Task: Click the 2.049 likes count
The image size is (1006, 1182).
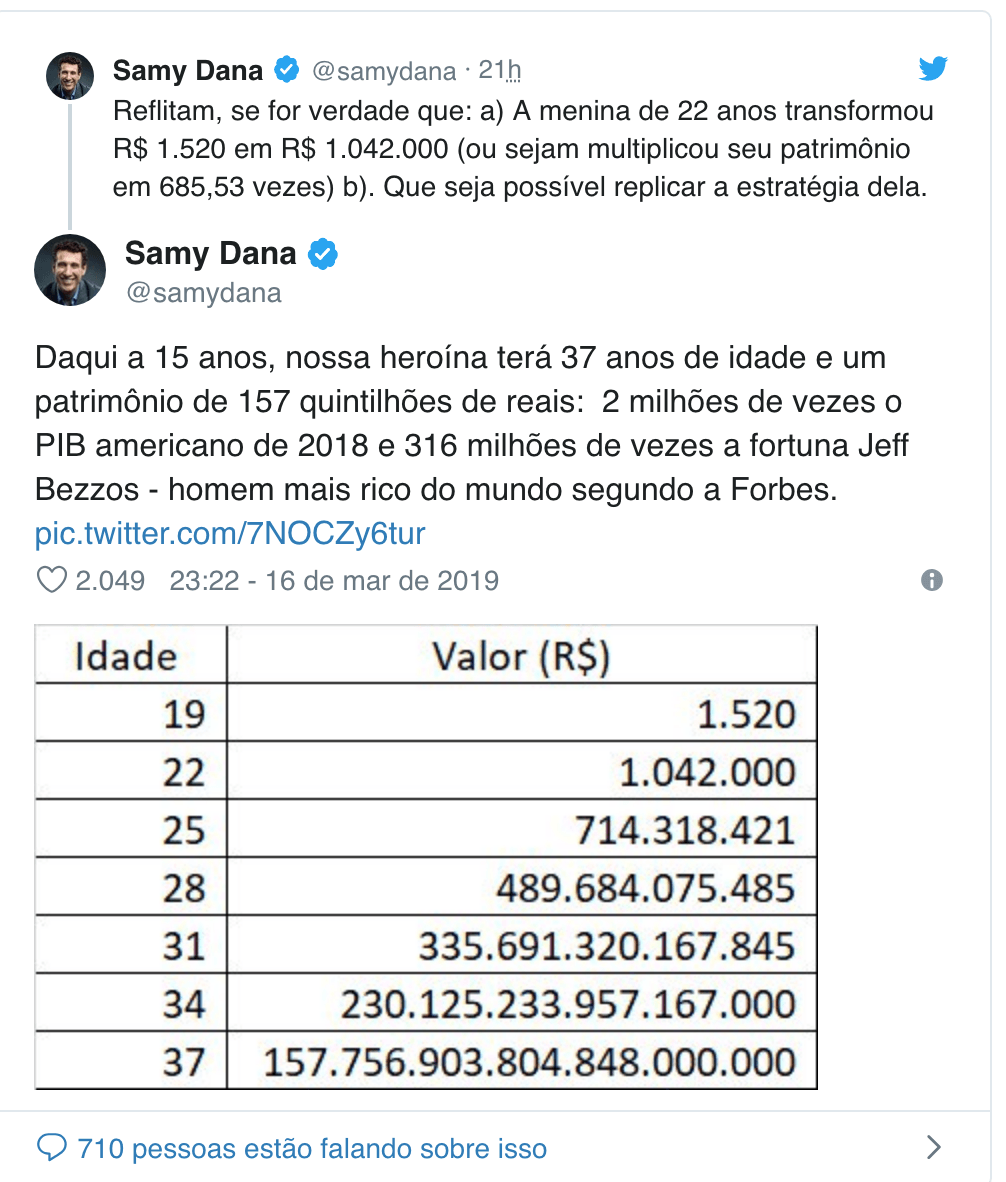Action: (110, 580)
